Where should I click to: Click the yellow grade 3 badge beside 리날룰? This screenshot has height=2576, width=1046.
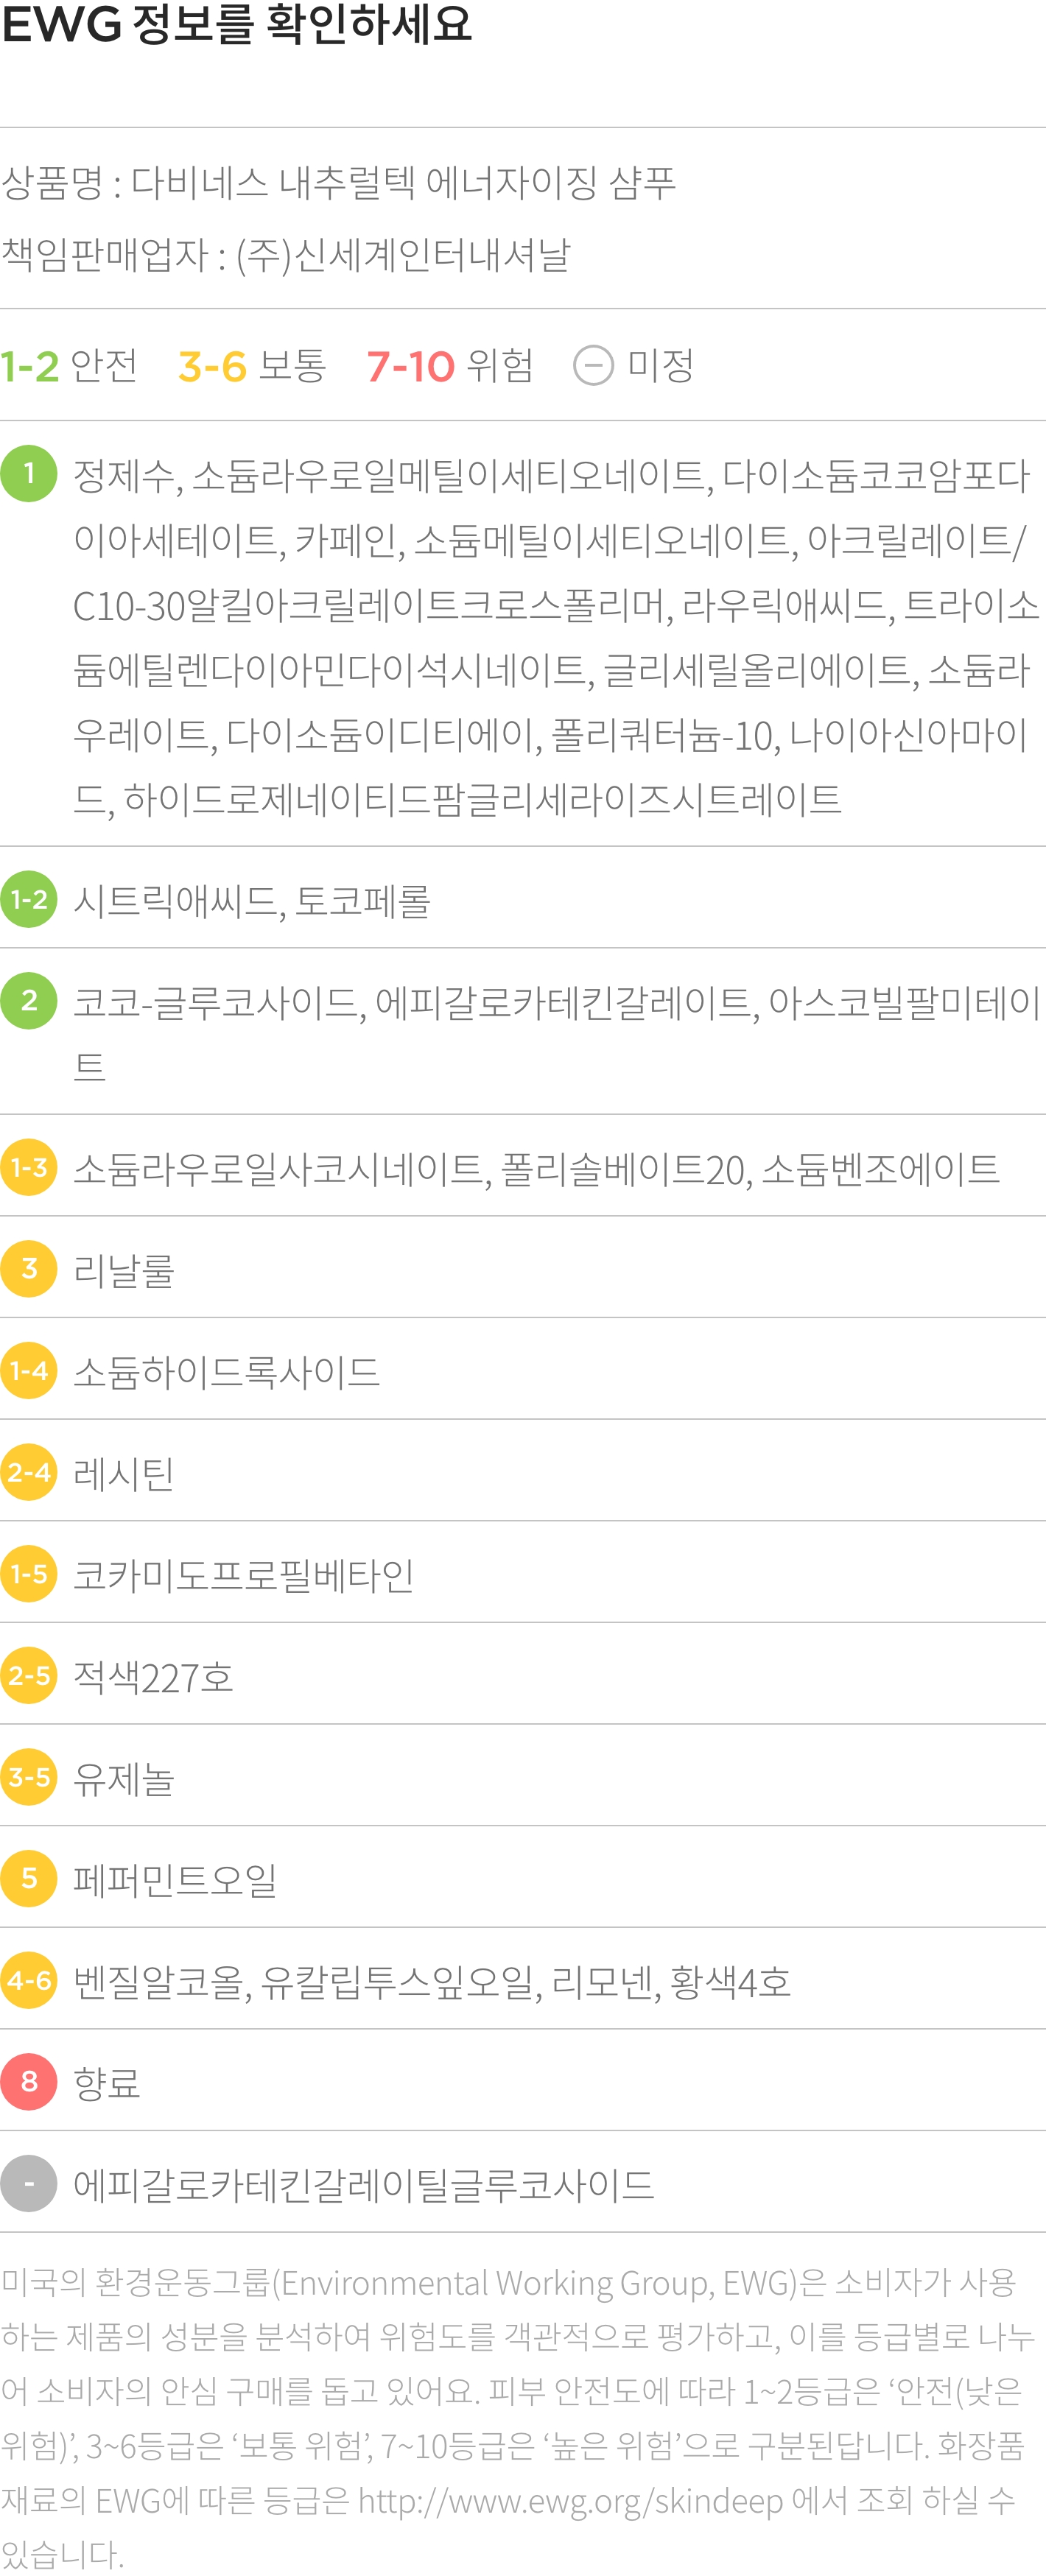[29, 1269]
